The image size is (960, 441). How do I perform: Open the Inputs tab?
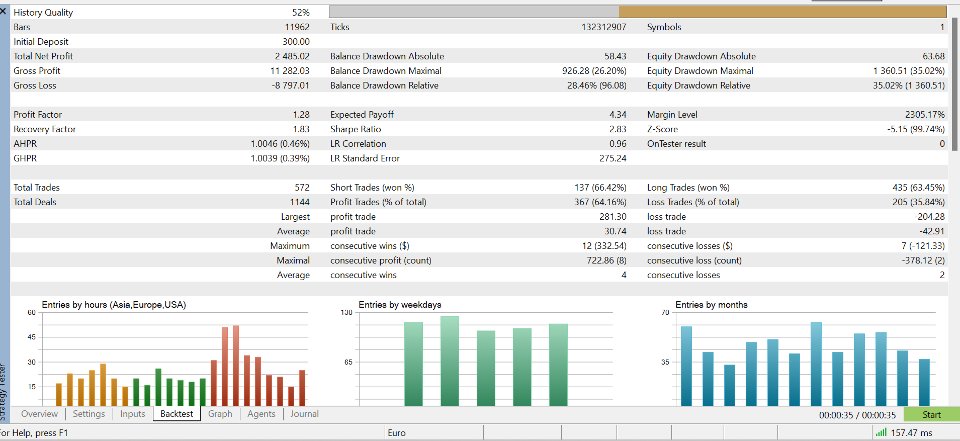click(x=132, y=414)
